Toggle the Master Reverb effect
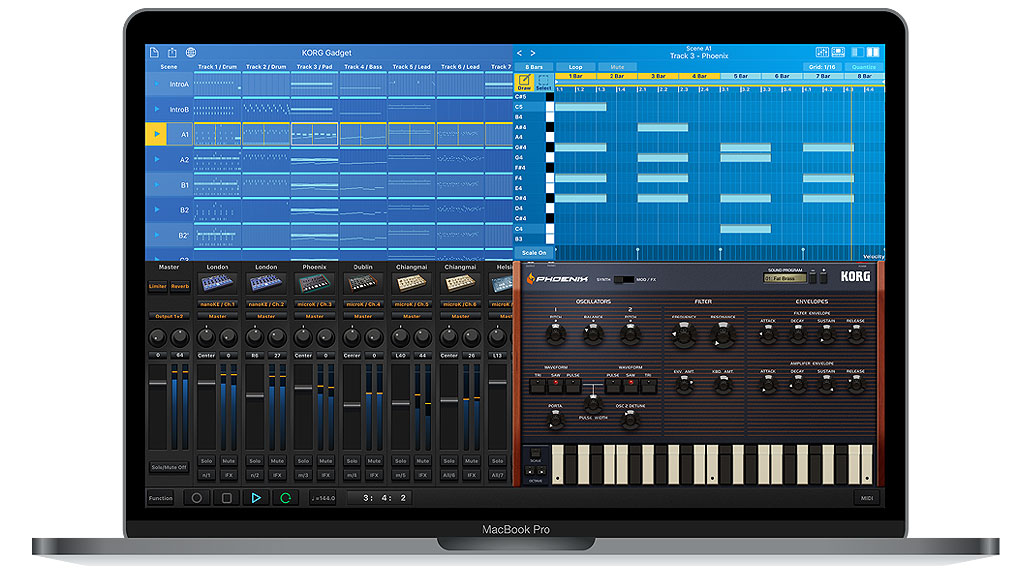The image size is (1024, 576). pyautogui.click(x=180, y=286)
